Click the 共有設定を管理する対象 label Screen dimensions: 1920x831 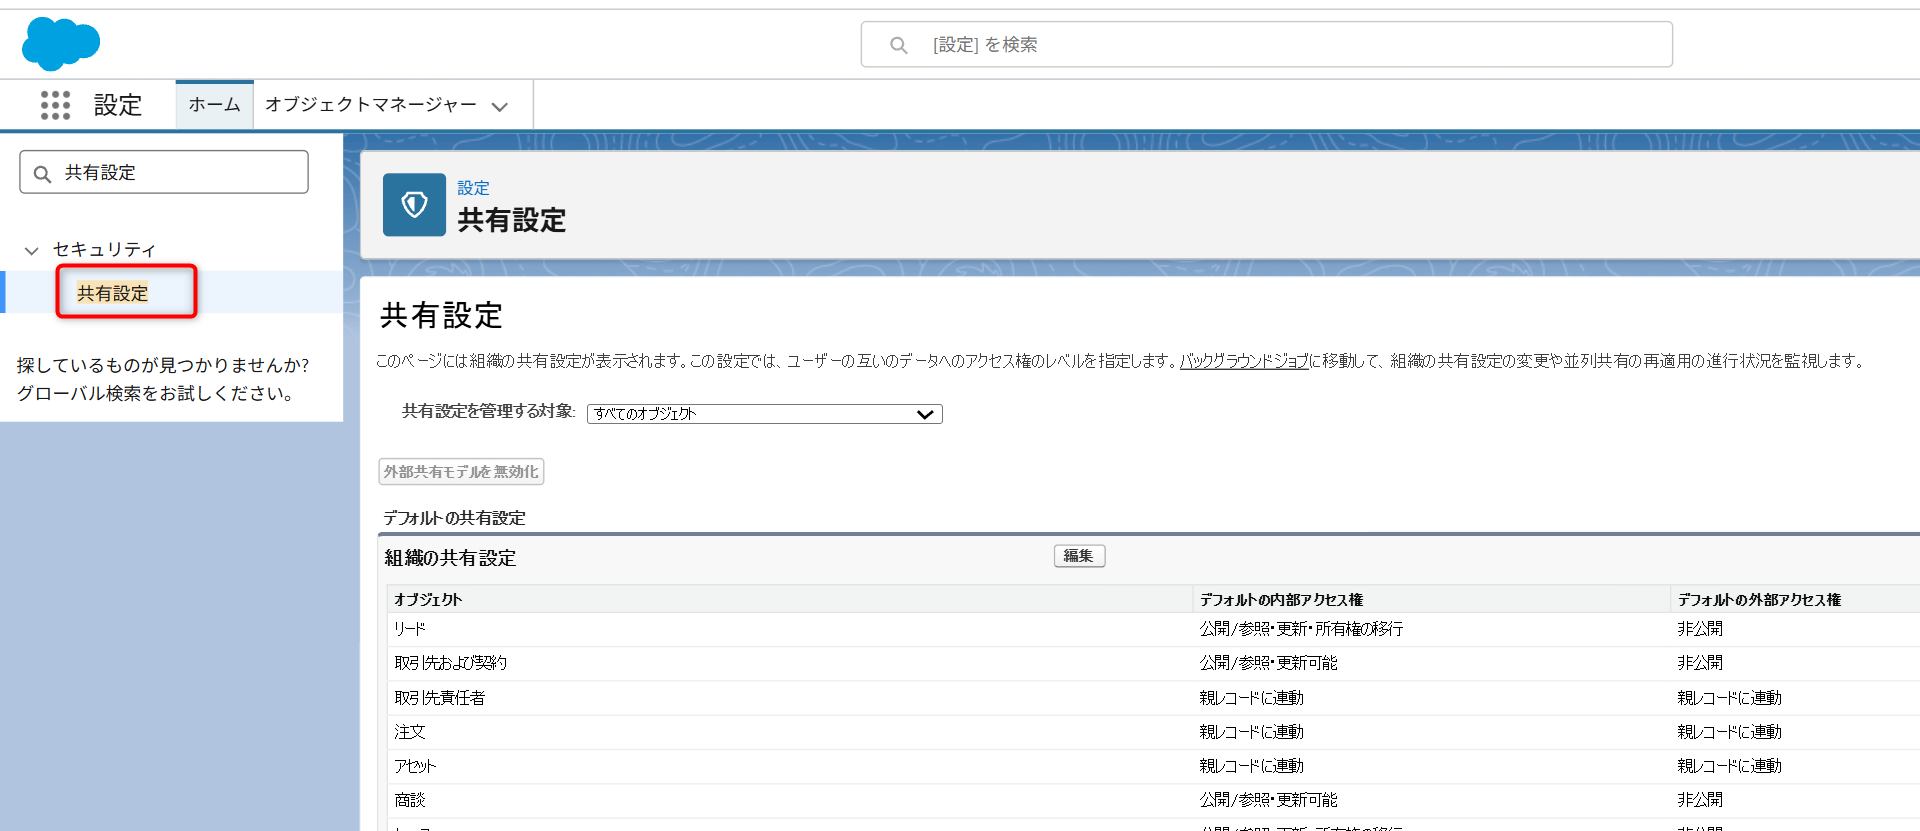point(488,411)
